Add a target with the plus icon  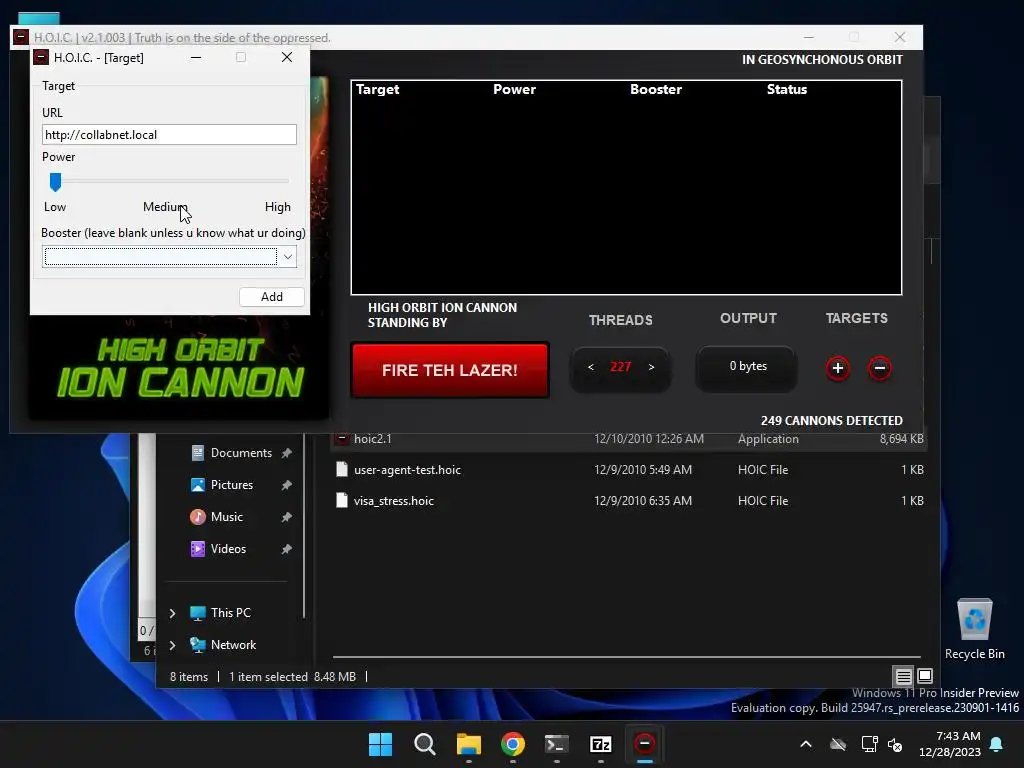(x=838, y=368)
